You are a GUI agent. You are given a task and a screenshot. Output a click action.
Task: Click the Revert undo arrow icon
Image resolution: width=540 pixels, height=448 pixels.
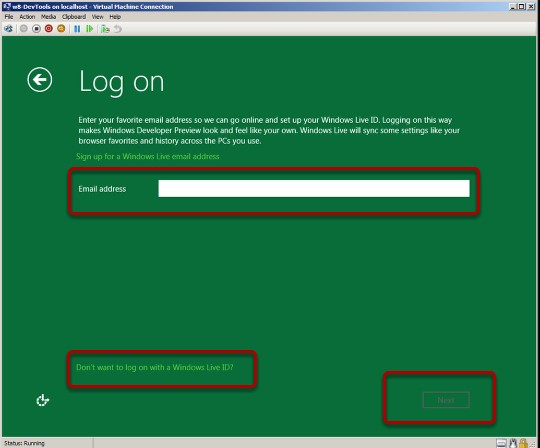coord(118,29)
